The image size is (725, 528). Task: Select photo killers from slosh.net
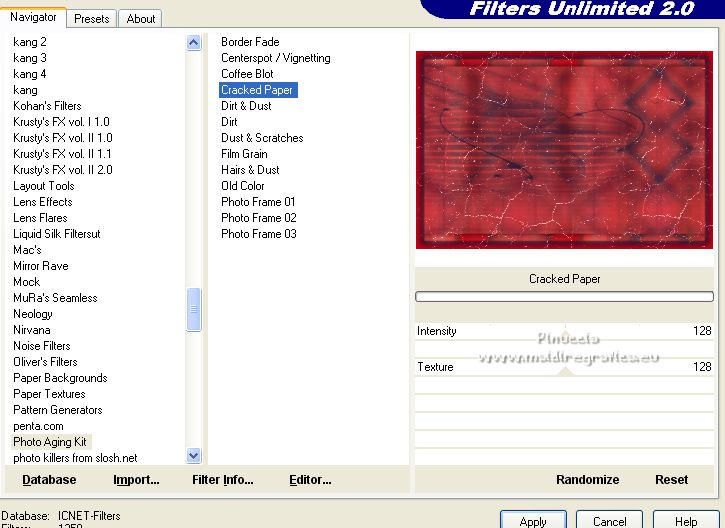[x=75, y=458]
